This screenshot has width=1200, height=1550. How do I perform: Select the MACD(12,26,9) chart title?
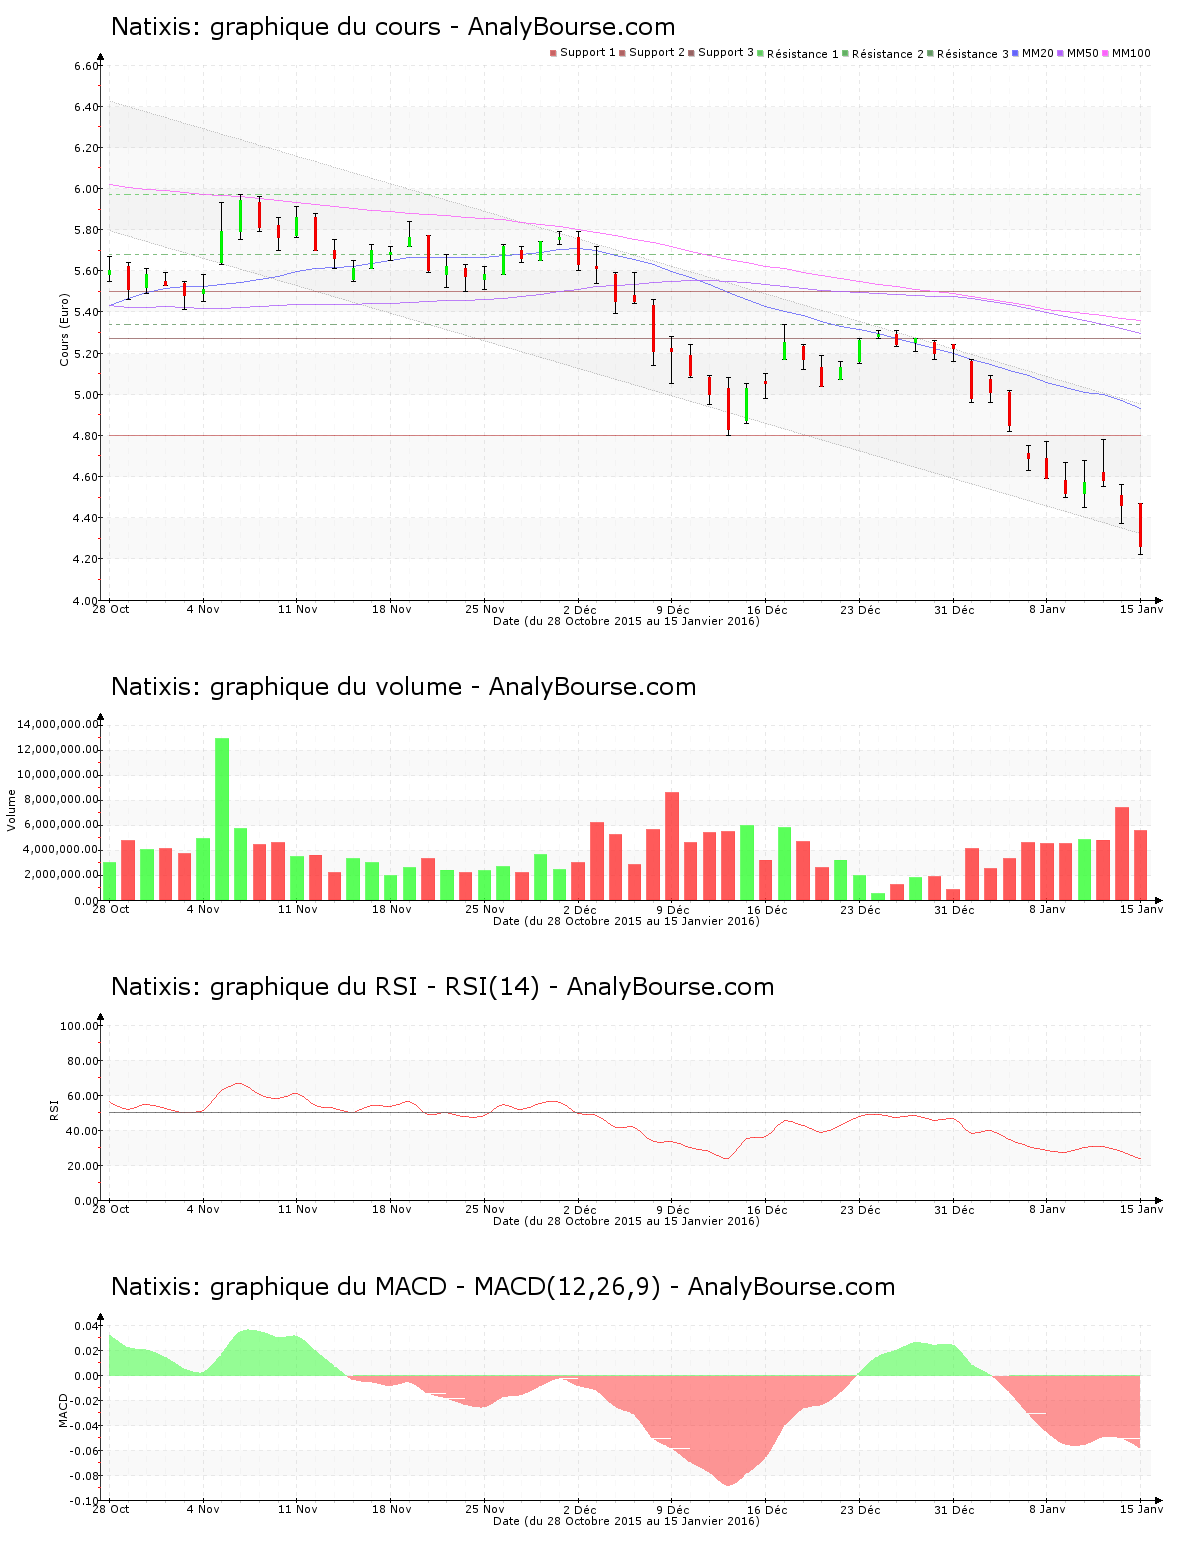tap(502, 1287)
